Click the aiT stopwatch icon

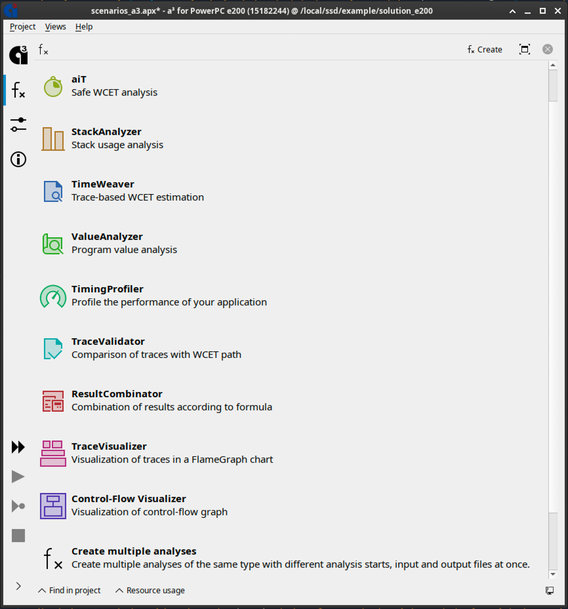[x=53, y=86]
